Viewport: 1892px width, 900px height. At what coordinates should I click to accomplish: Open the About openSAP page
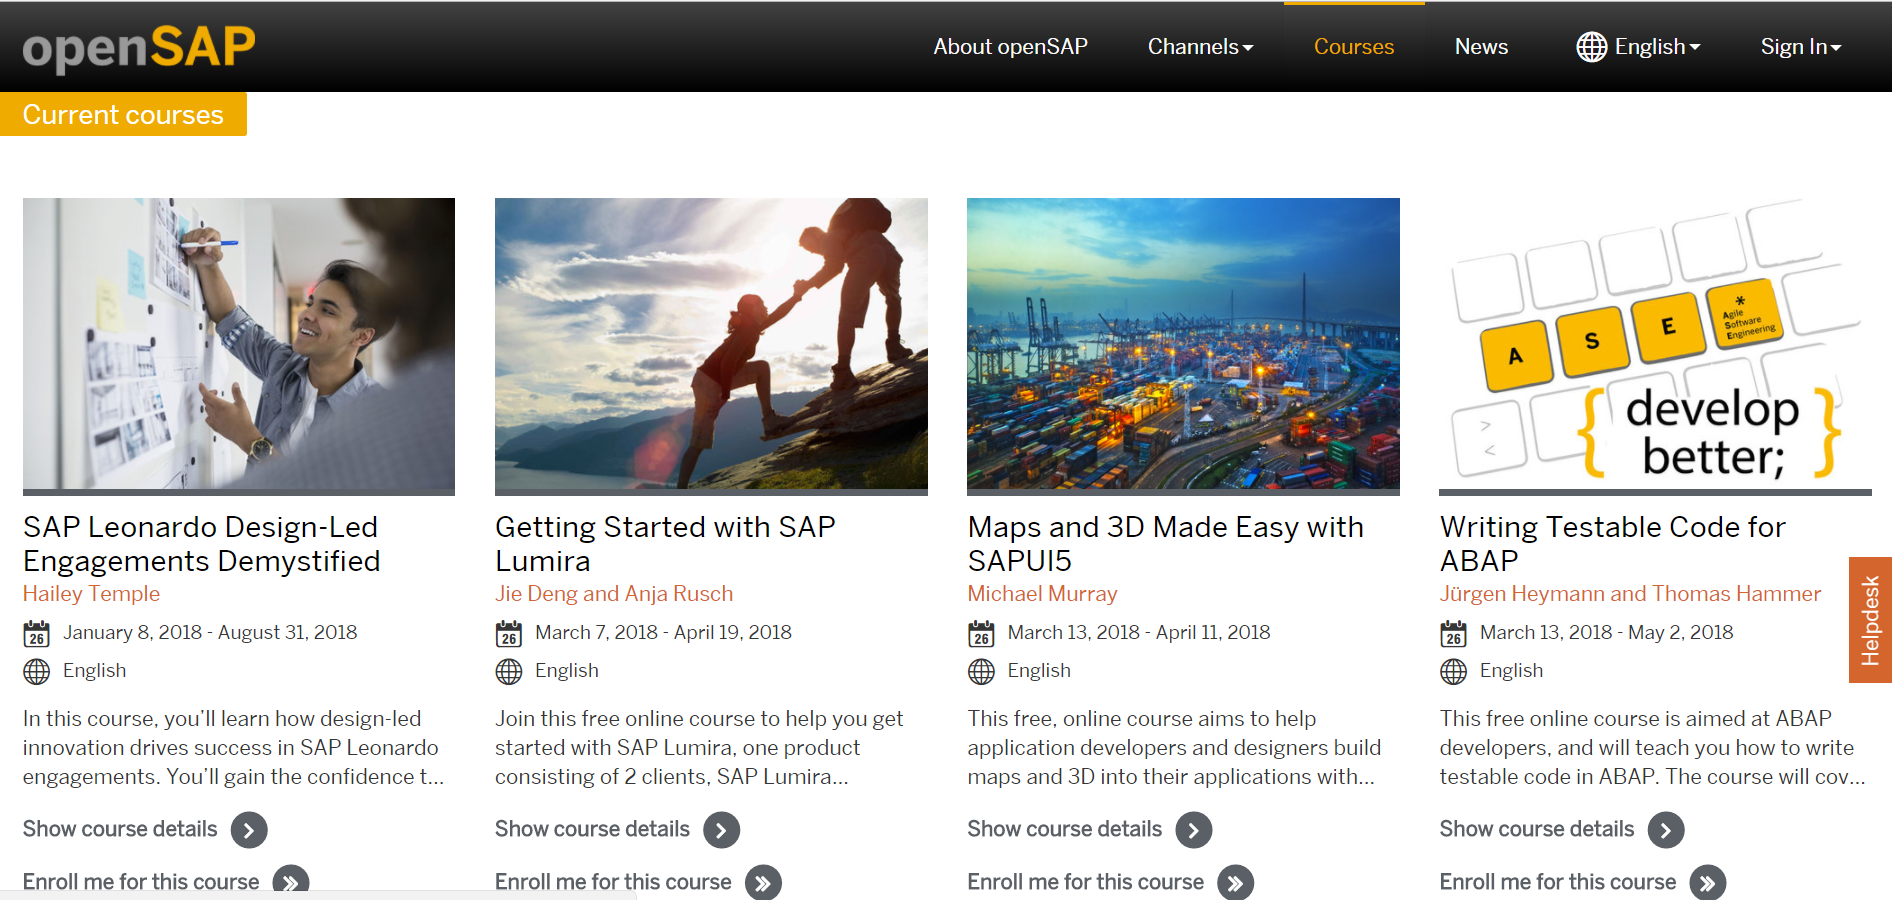tap(1010, 47)
